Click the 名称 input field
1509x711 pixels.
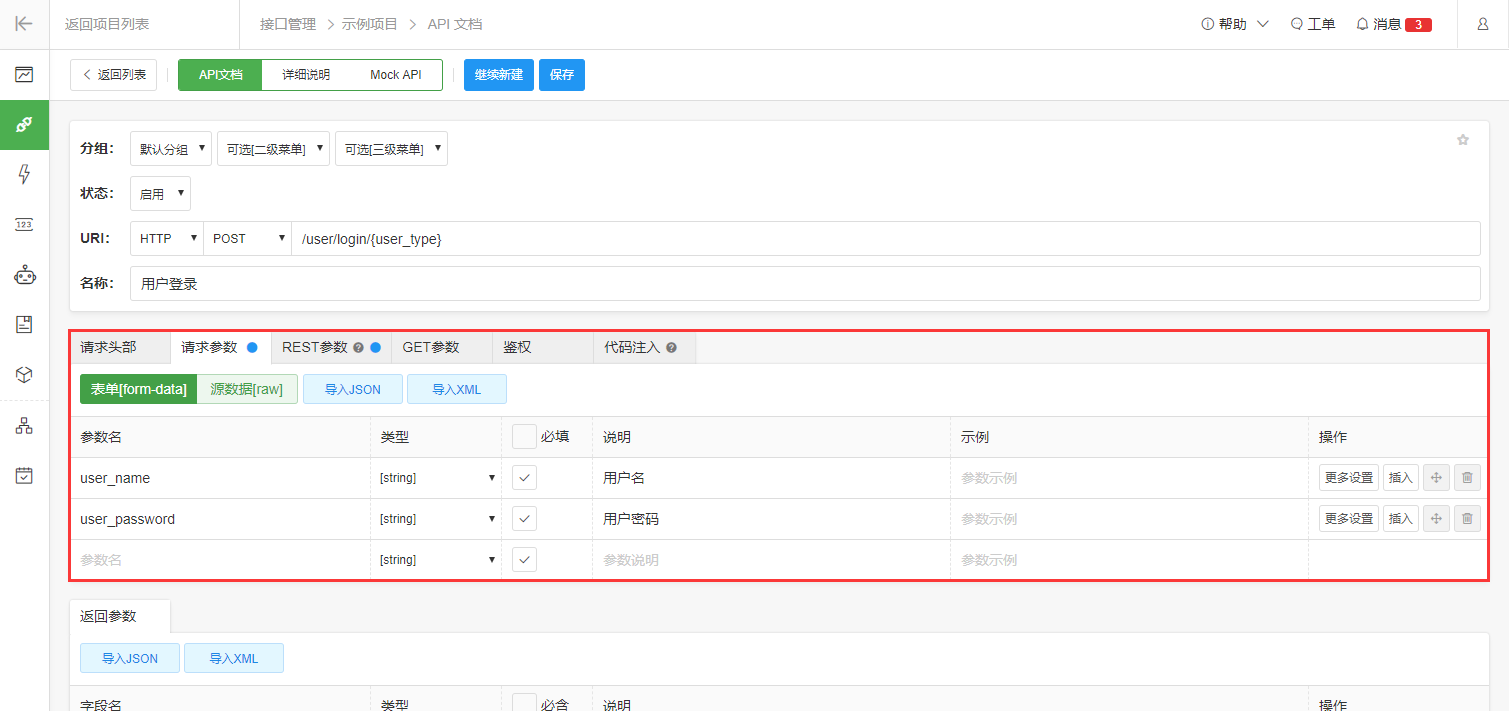click(804, 284)
